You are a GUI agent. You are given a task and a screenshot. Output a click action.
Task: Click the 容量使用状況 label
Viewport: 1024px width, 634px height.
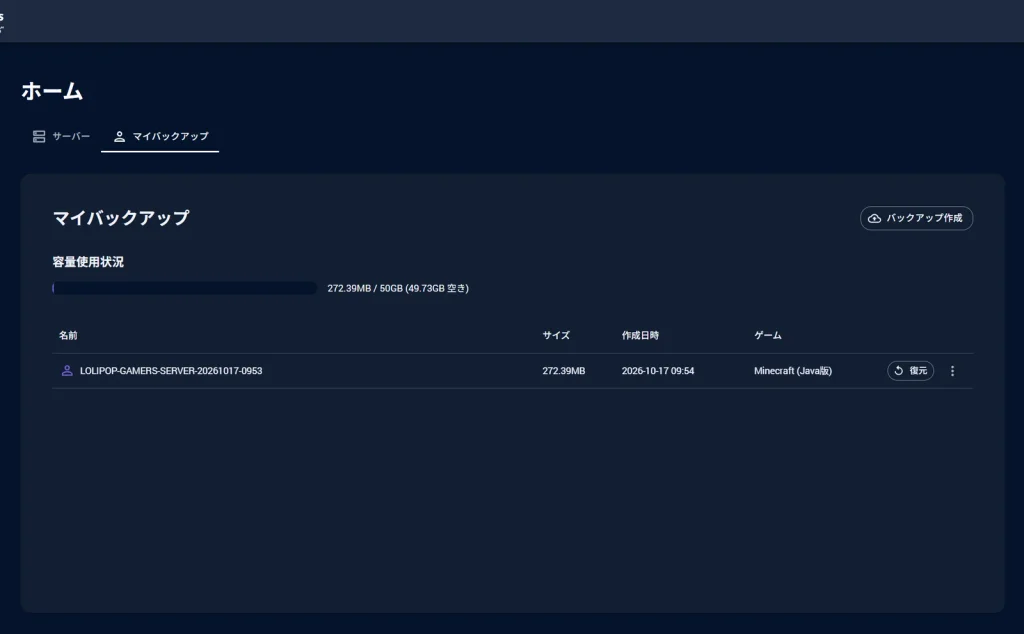pyautogui.click(x=88, y=262)
